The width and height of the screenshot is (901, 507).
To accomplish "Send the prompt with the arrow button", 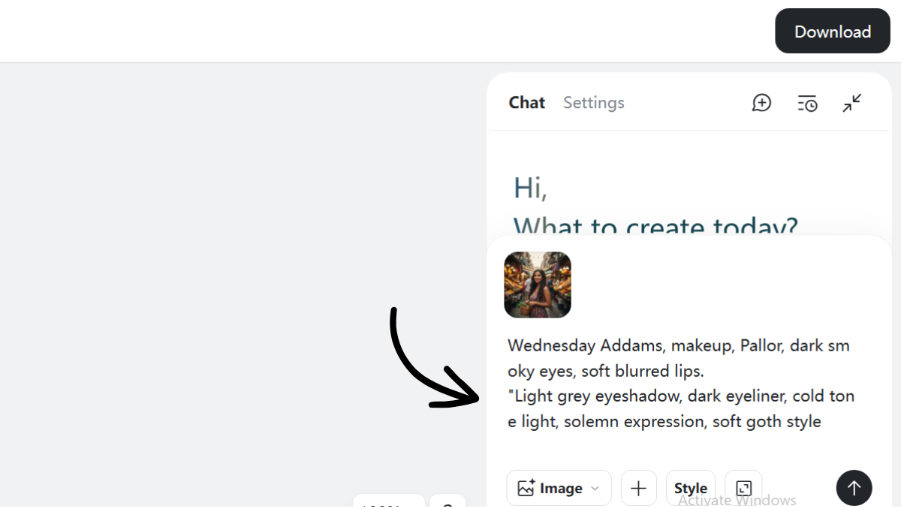I will coord(854,488).
